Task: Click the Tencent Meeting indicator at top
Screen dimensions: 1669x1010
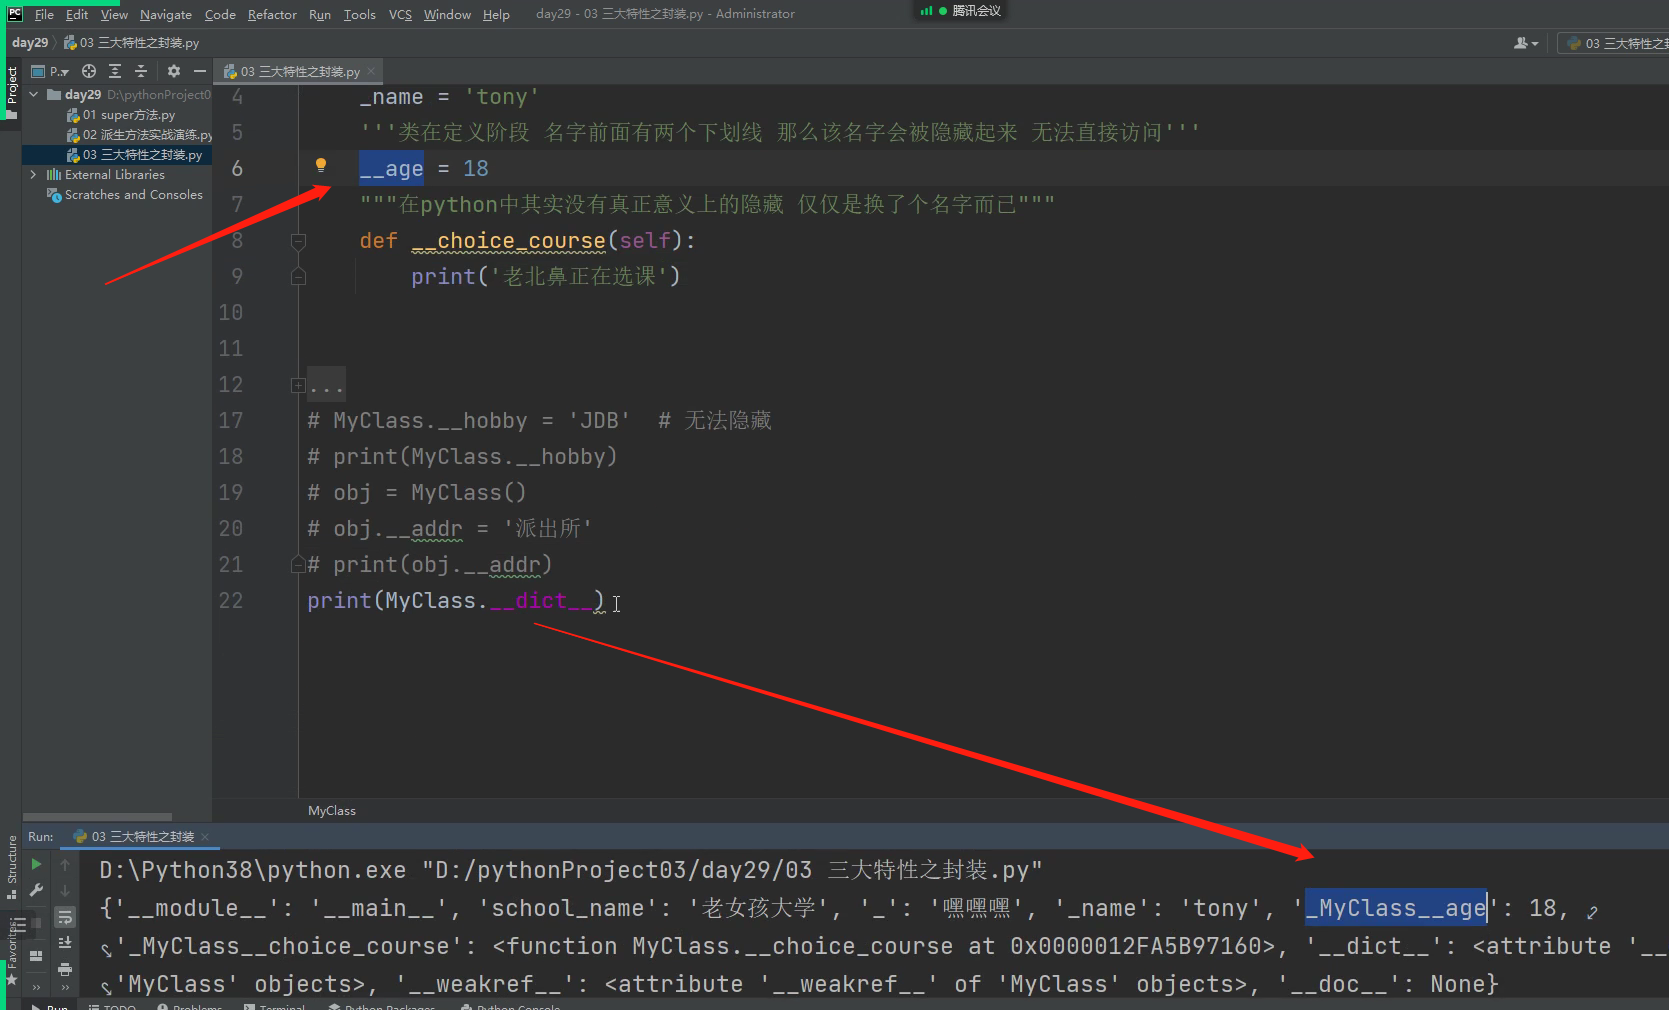Action: 960,11
